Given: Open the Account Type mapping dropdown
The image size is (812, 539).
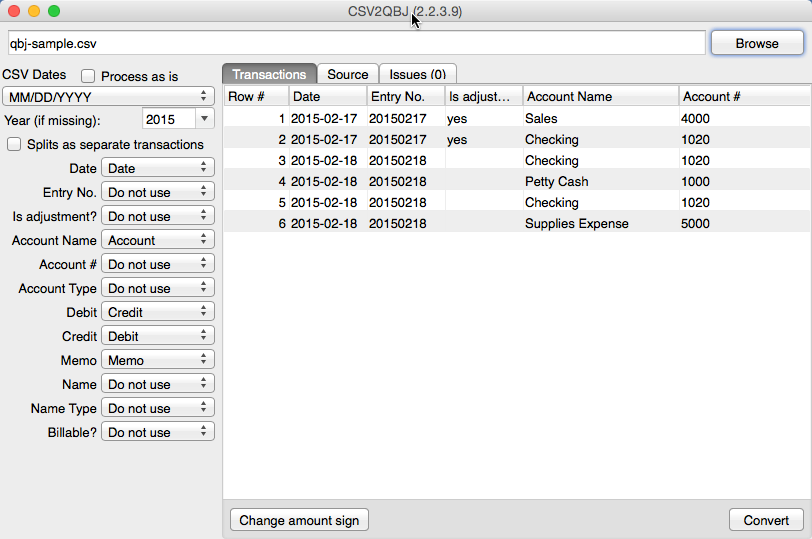Looking at the screenshot, I should click(157, 288).
